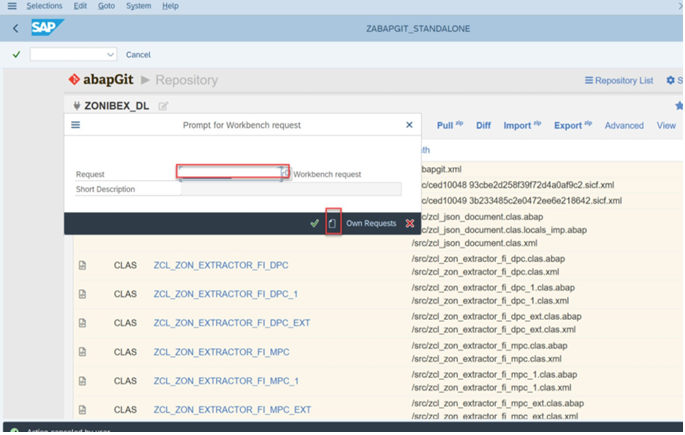
Task: Open the Goto menu
Action: [x=106, y=6]
